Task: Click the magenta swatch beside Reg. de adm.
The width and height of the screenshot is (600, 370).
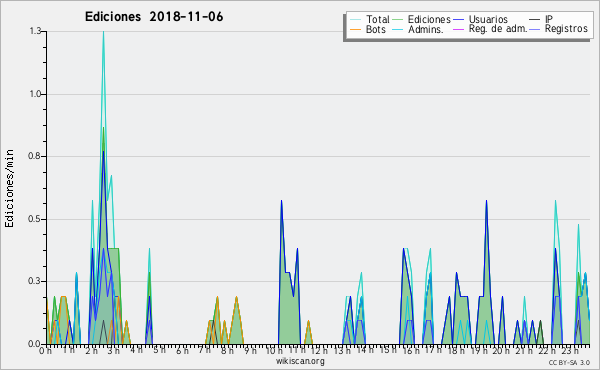Action: tap(458, 29)
